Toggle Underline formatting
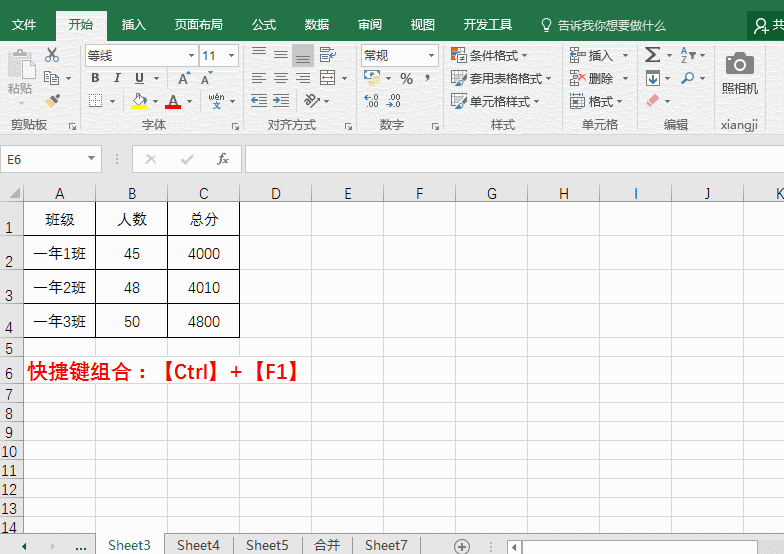 (140, 78)
